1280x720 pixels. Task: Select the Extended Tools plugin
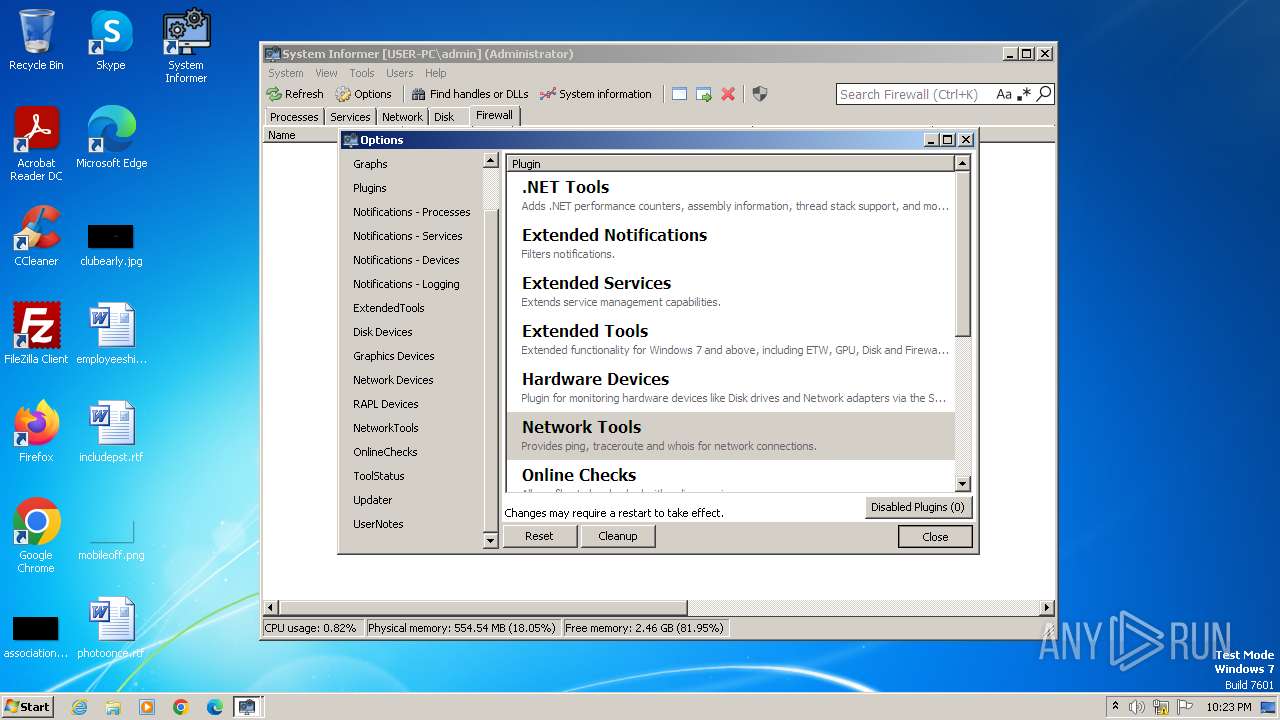pyautogui.click(x=731, y=339)
